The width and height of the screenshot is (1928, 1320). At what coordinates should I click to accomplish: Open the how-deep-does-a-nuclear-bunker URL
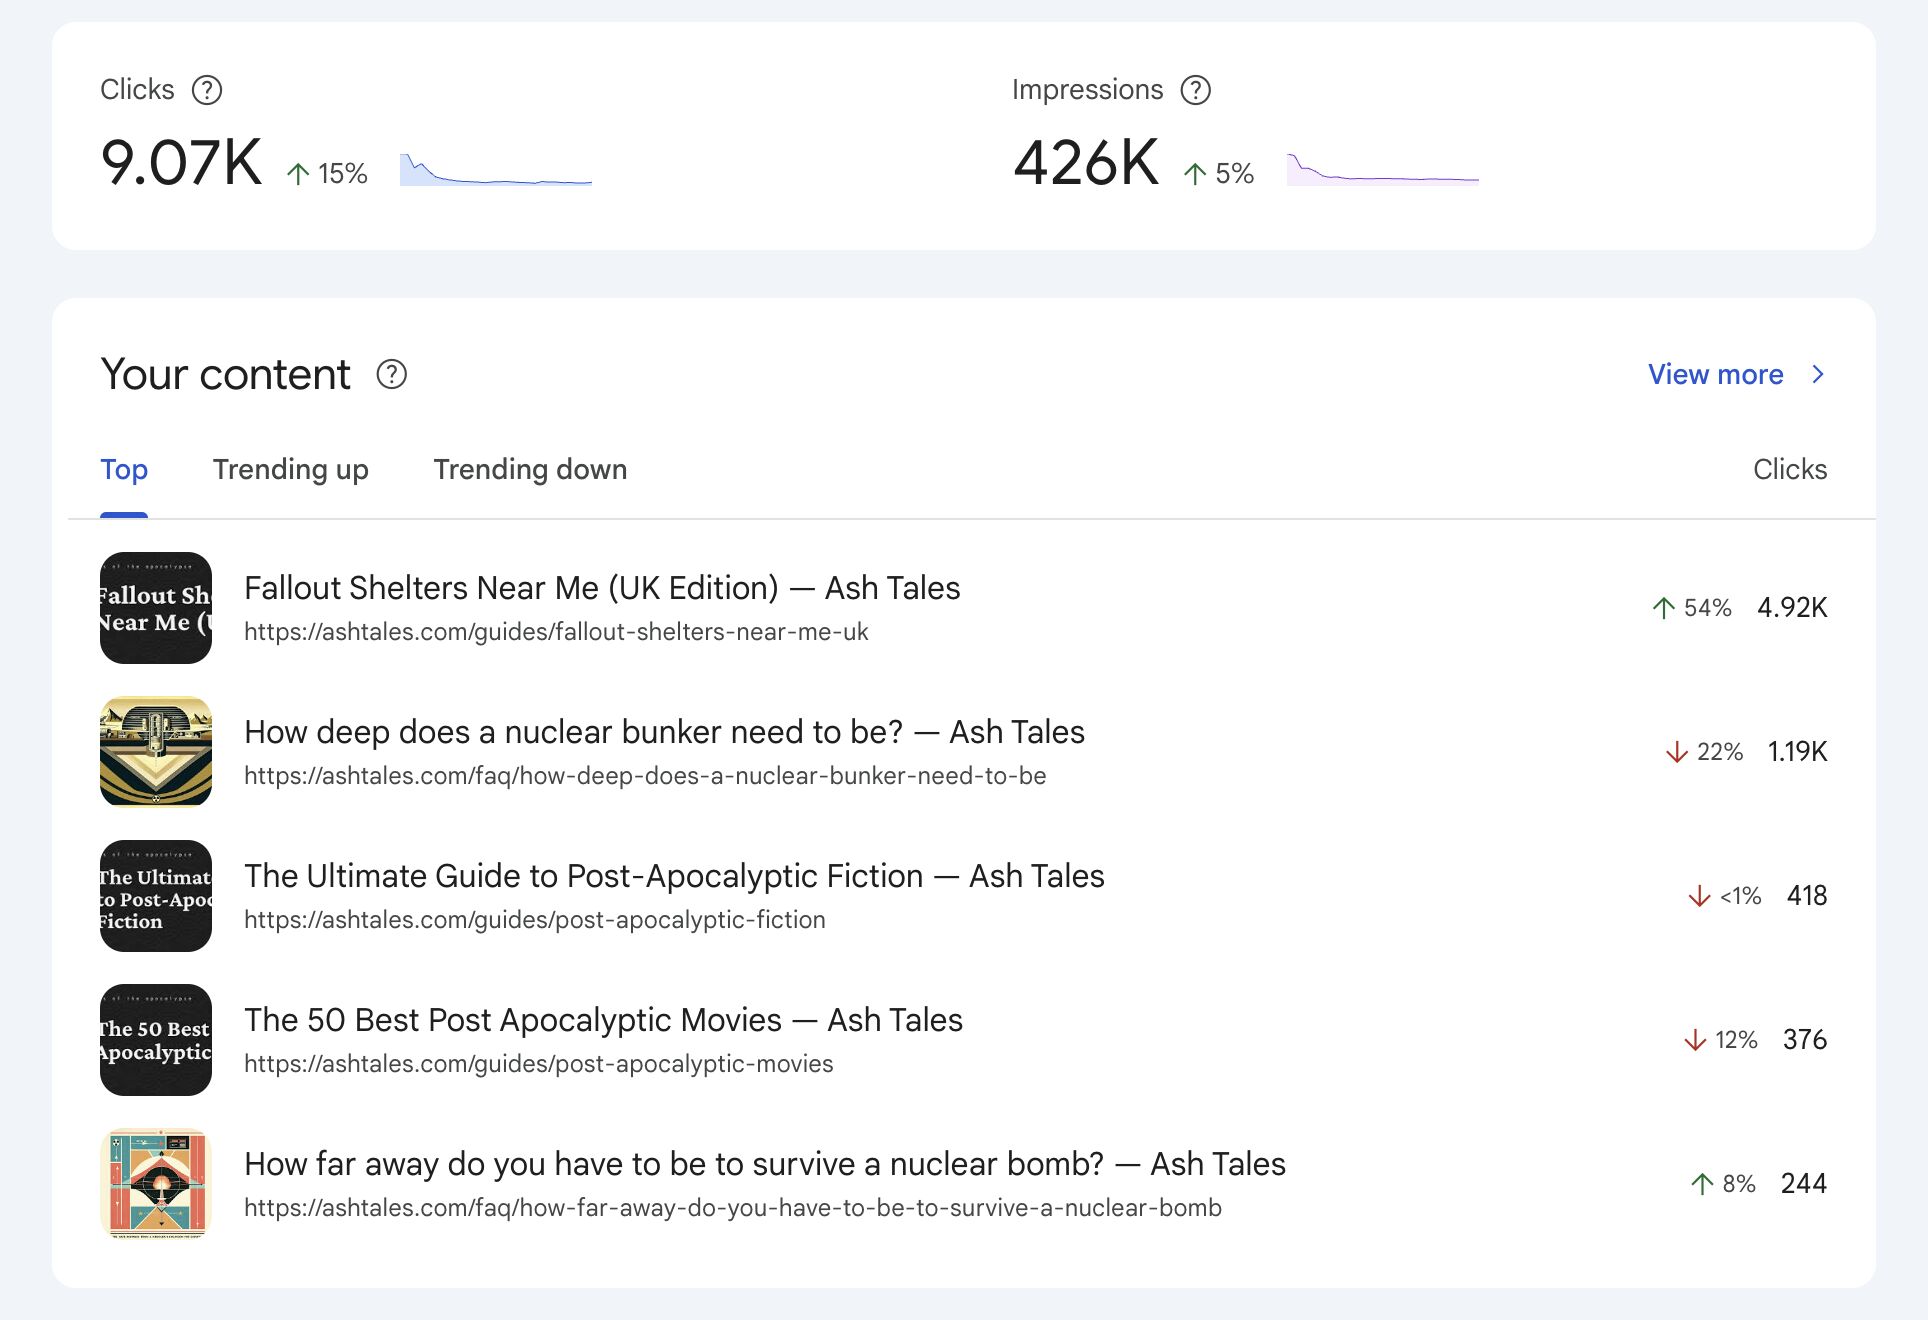(645, 776)
